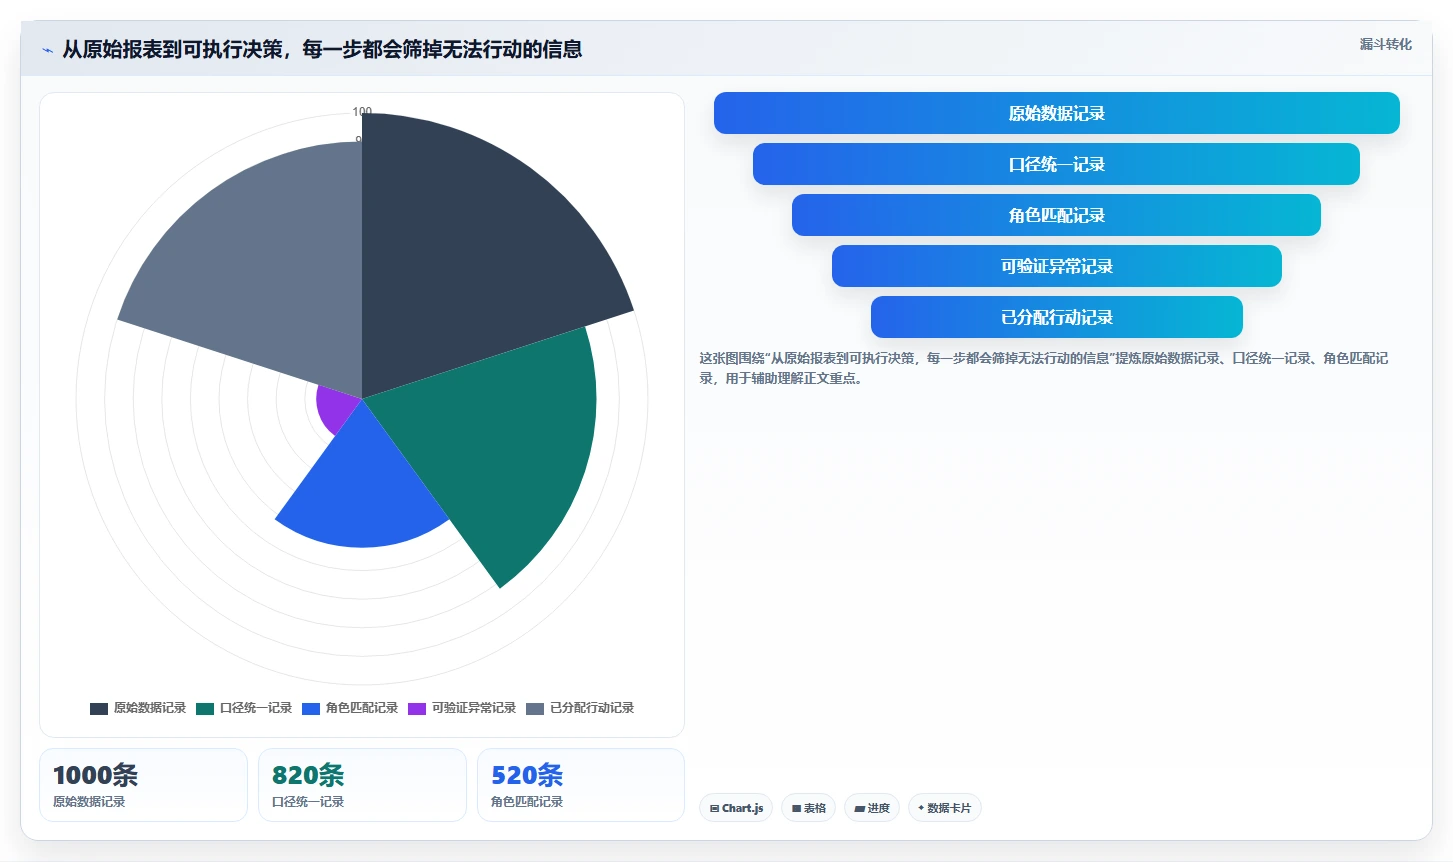Click the 100 axis label on chart

(x=362, y=111)
